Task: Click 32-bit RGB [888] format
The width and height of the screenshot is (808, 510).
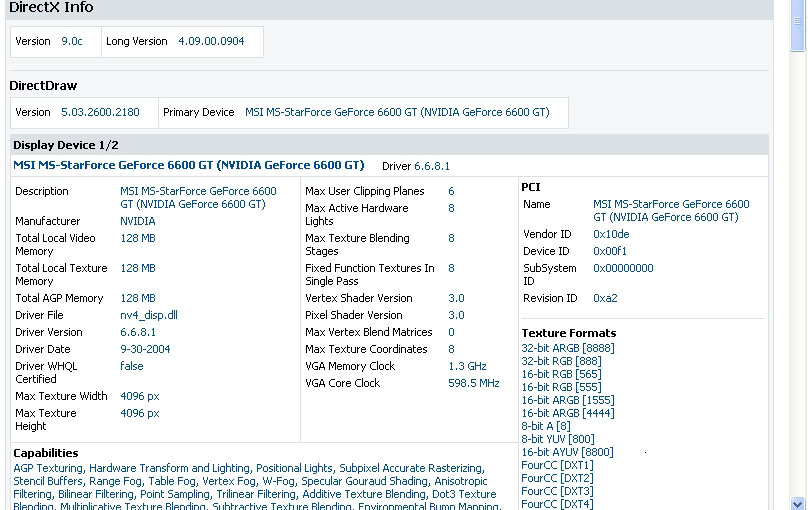Action: [562, 361]
